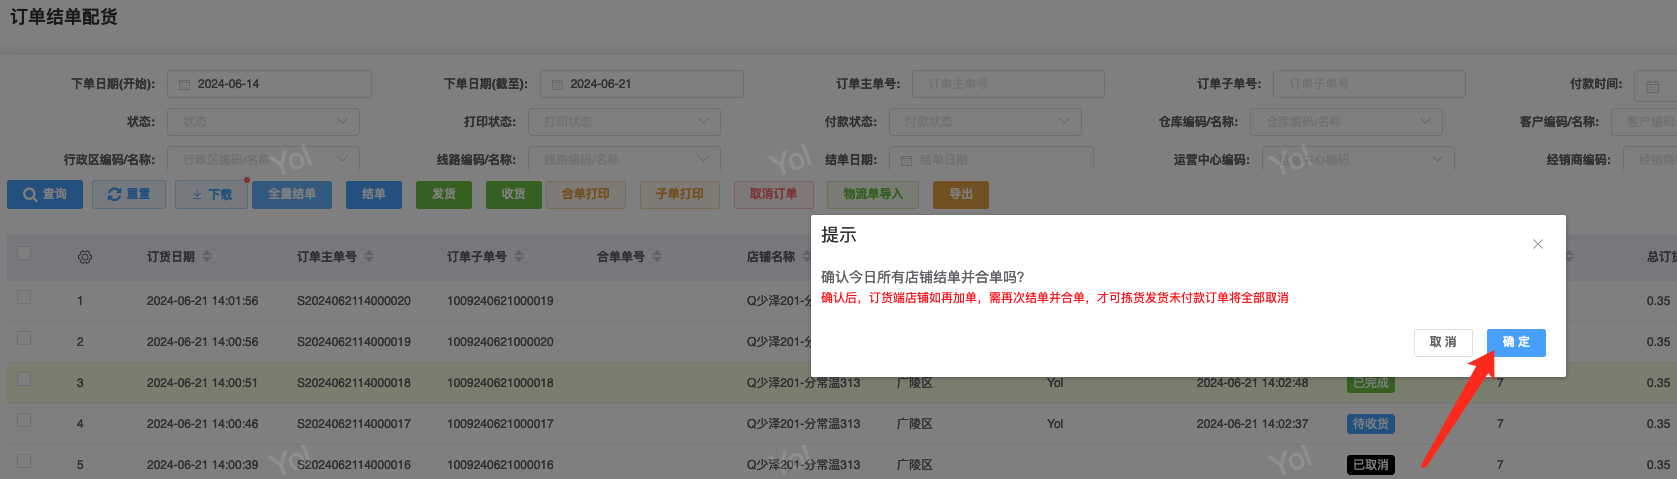This screenshot has height=479, width=1677.
Task: Open the 付款状态 dropdown
Action: point(985,122)
